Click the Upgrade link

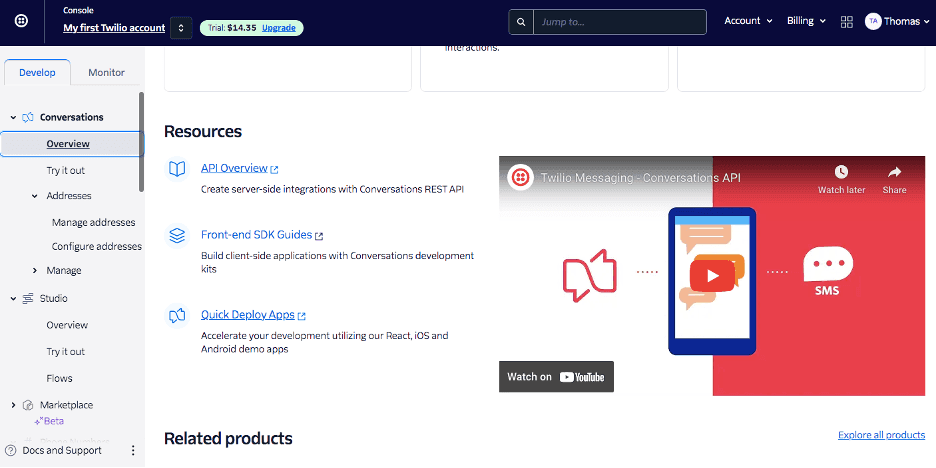[278, 28]
